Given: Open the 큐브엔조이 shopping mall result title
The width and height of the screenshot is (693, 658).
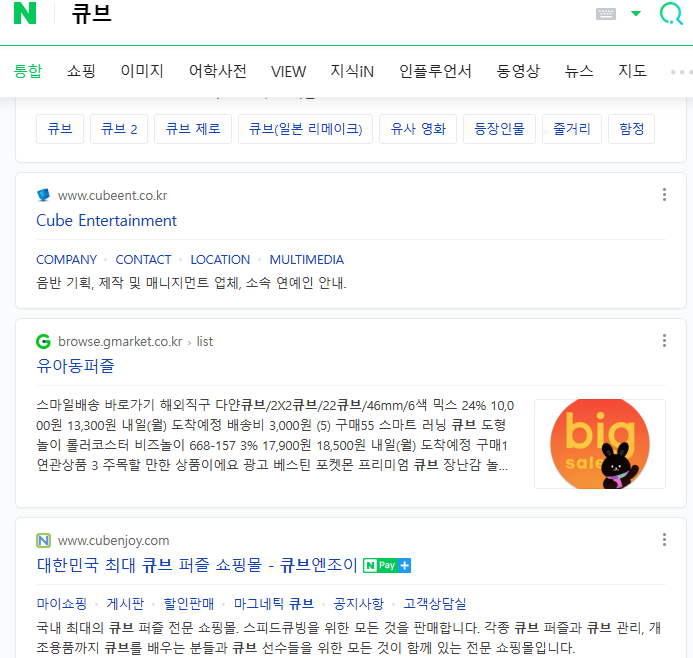Looking at the screenshot, I should point(197,565).
